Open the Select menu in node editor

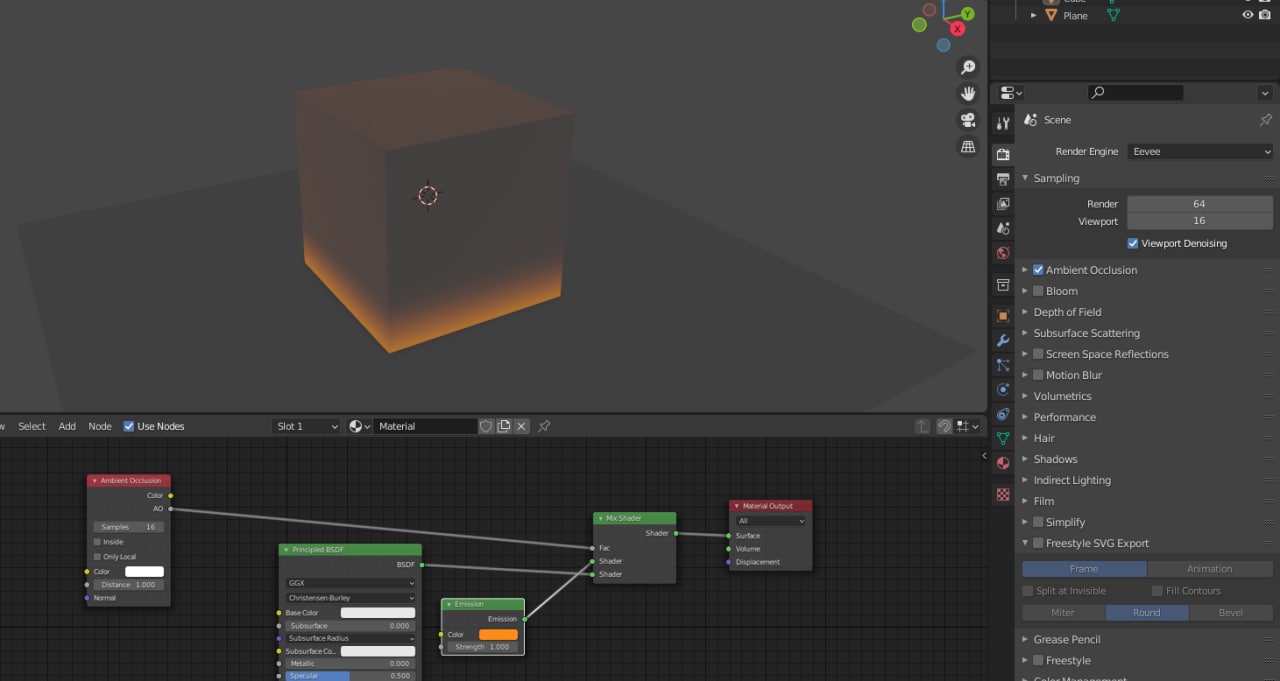pyautogui.click(x=32, y=426)
